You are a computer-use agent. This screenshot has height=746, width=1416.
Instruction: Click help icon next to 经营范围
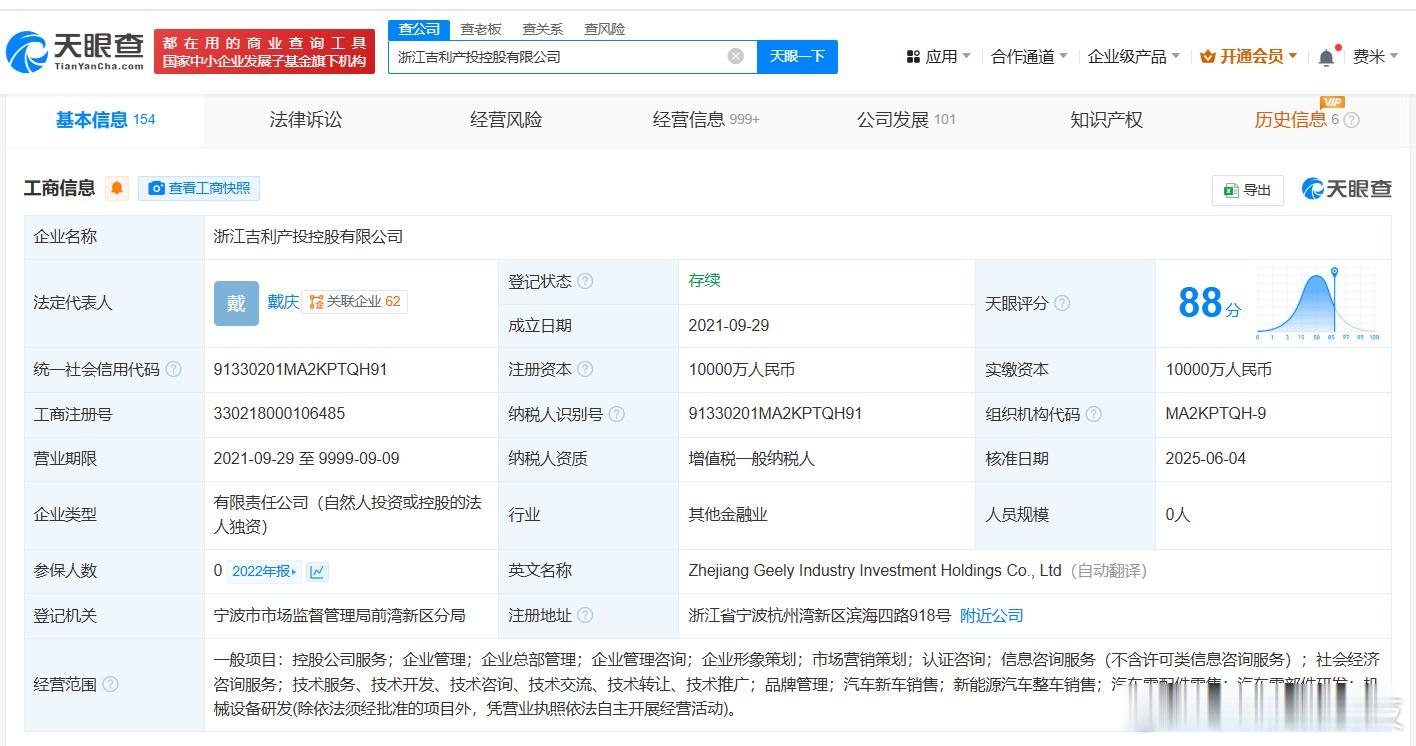pos(110,684)
